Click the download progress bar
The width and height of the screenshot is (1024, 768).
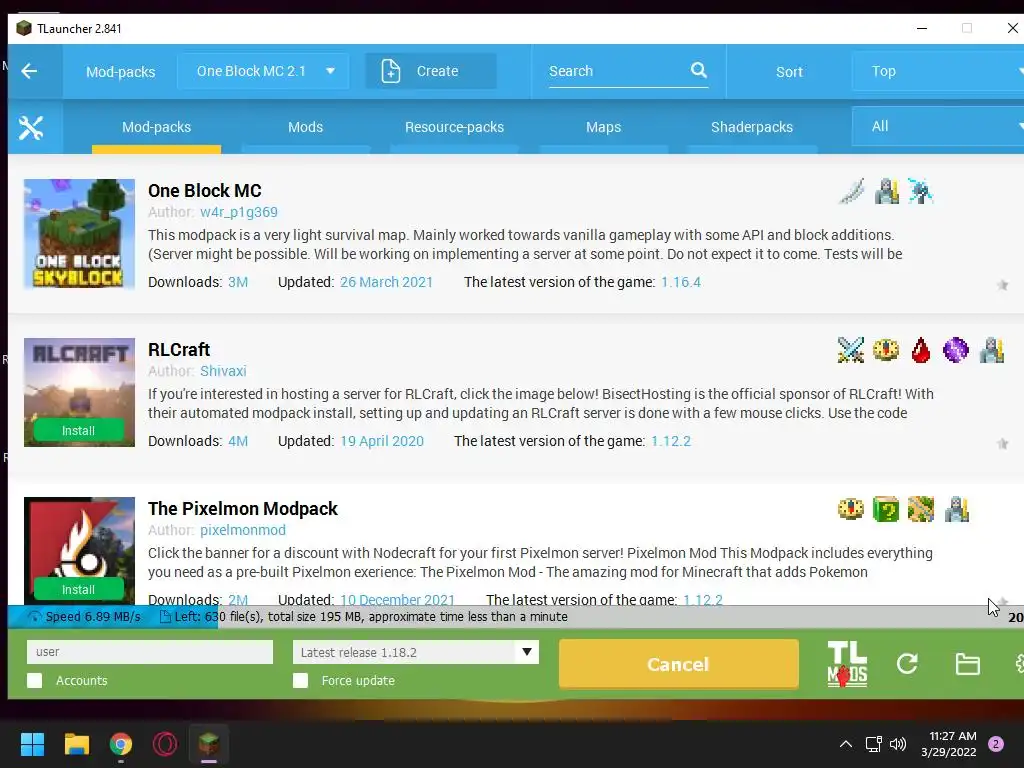(516, 616)
